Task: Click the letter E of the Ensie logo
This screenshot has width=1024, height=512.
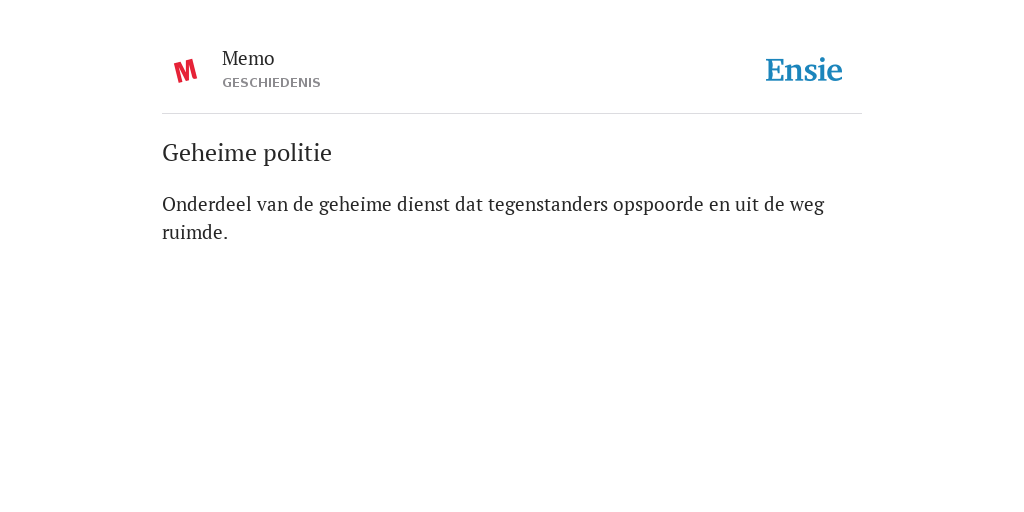Action: pyautogui.click(x=775, y=70)
